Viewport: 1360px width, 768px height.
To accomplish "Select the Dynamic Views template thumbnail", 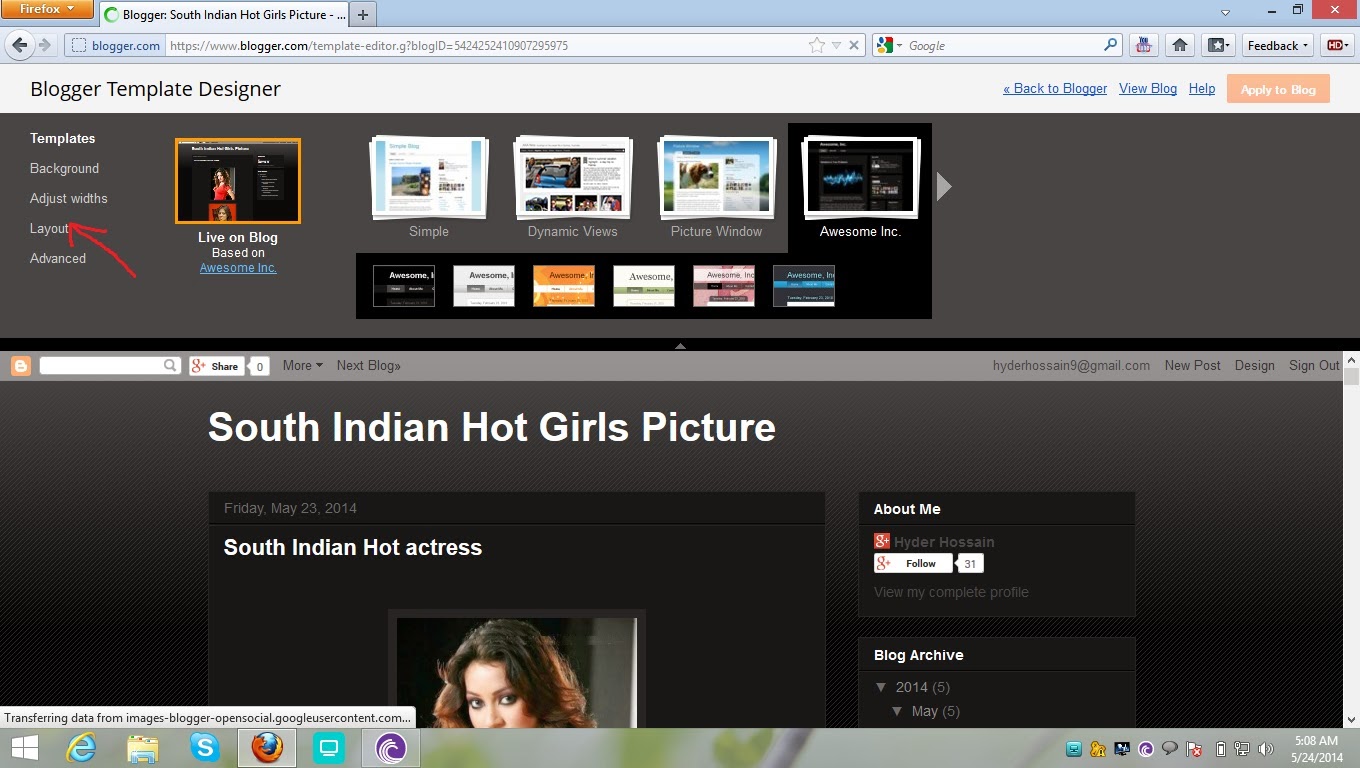I will [x=573, y=179].
